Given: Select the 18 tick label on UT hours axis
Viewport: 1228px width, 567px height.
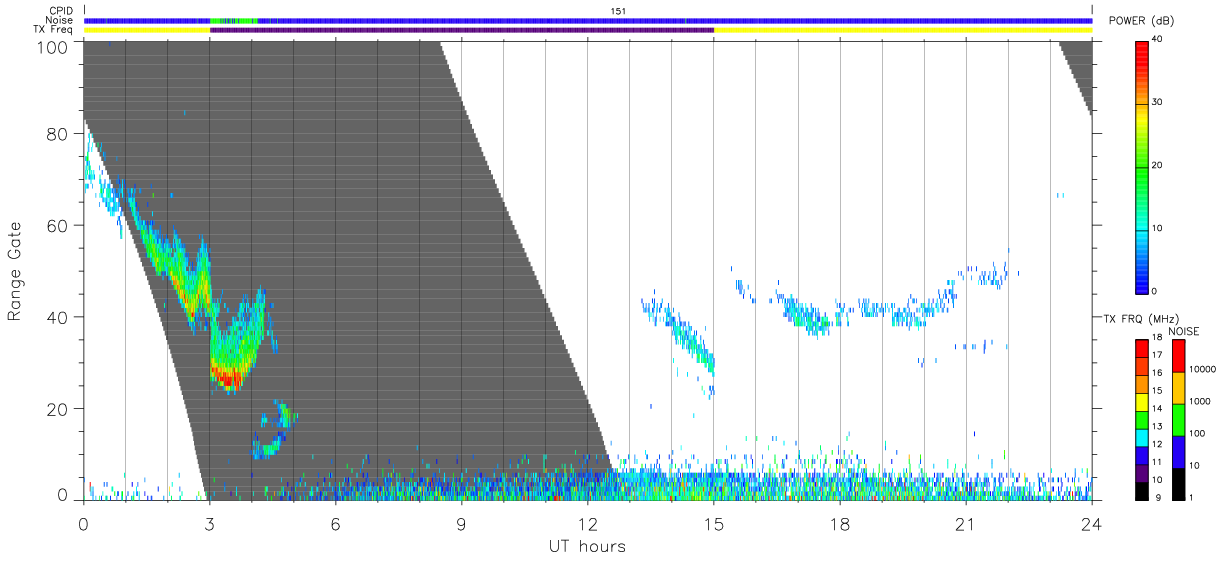Looking at the screenshot, I should click(839, 524).
